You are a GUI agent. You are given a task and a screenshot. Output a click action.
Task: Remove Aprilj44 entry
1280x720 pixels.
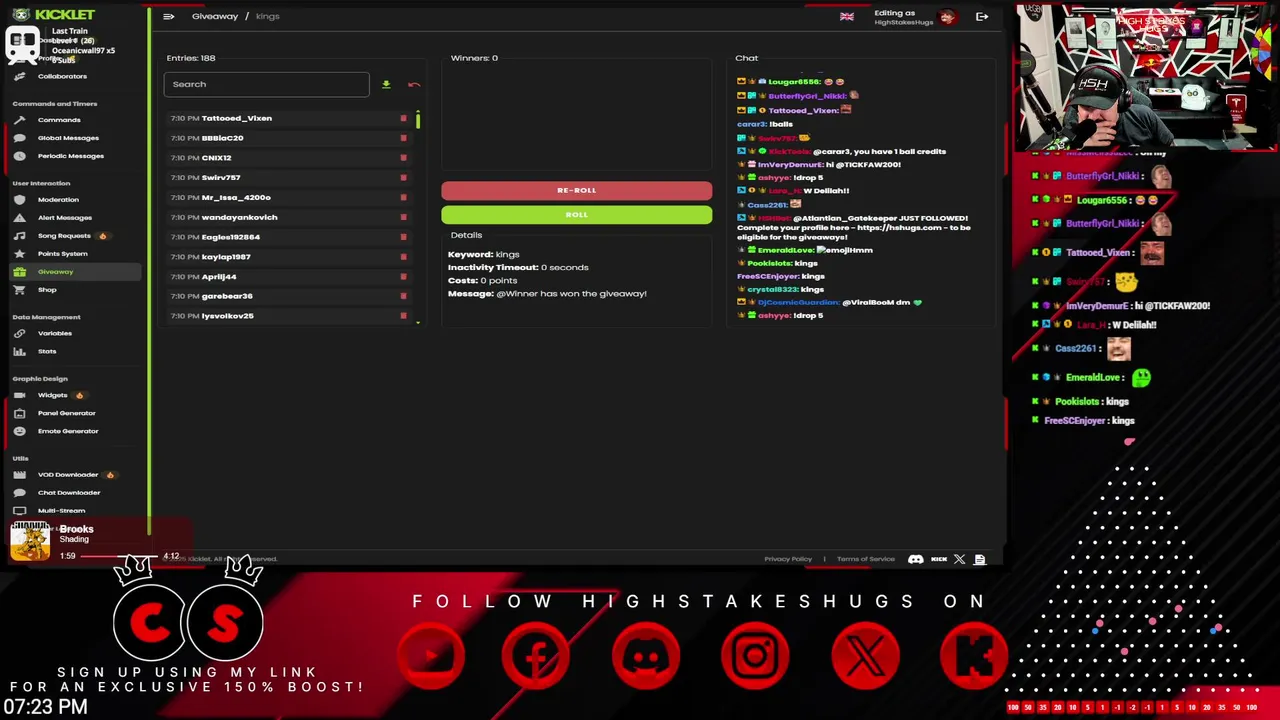403,277
